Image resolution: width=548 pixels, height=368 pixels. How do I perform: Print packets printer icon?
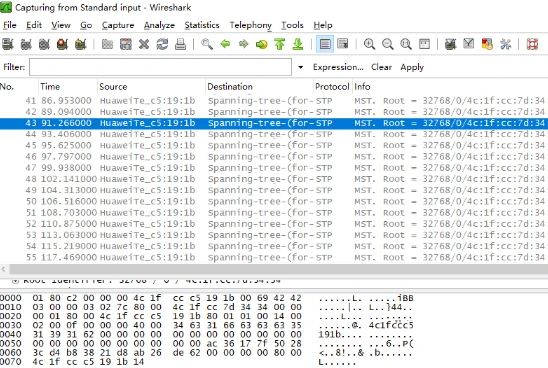[180, 44]
